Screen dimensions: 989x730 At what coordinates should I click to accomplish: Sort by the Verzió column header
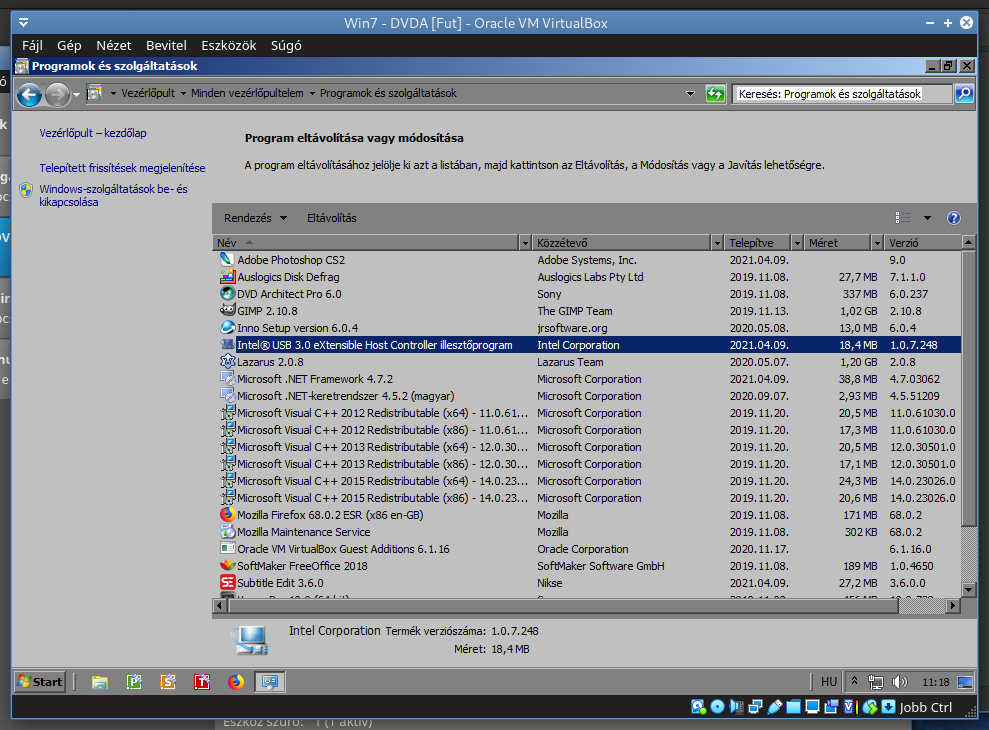(922, 243)
